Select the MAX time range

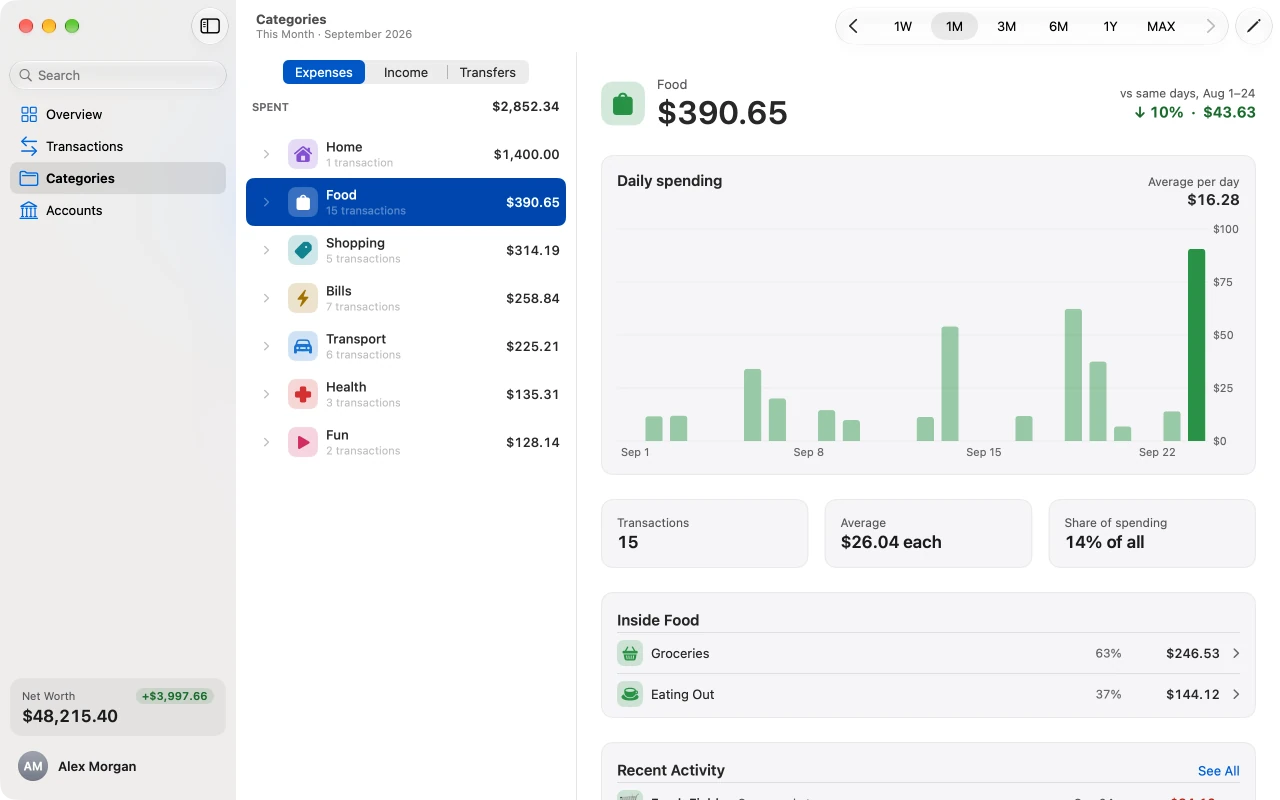tap(1161, 26)
